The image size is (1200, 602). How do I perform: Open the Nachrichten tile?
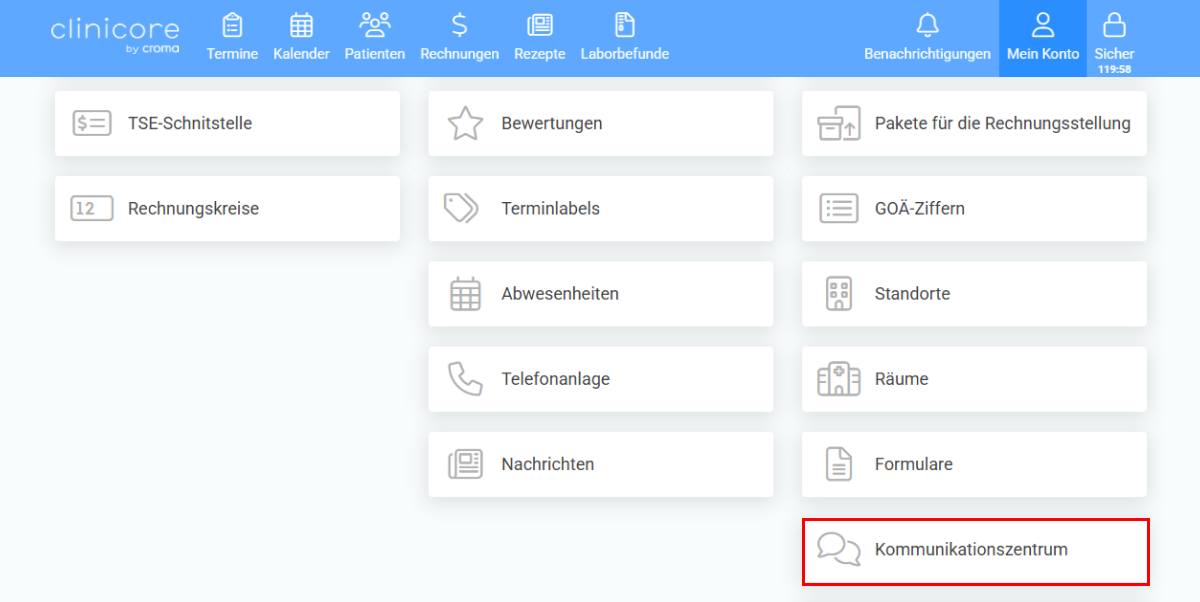pos(601,464)
